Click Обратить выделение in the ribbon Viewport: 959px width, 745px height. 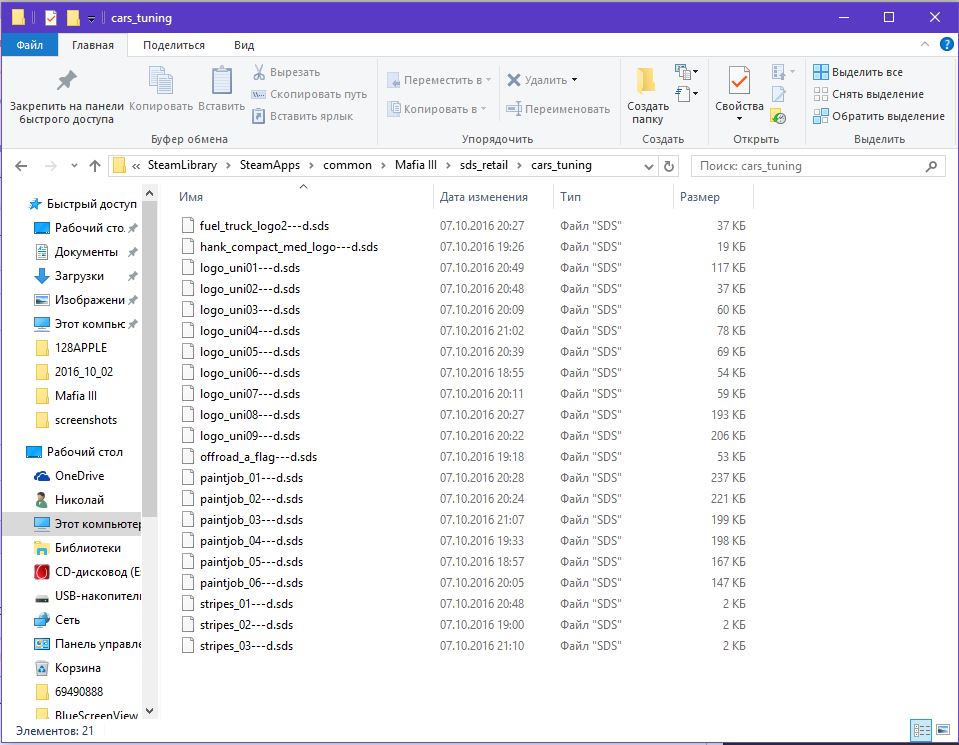[x=878, y=116]
